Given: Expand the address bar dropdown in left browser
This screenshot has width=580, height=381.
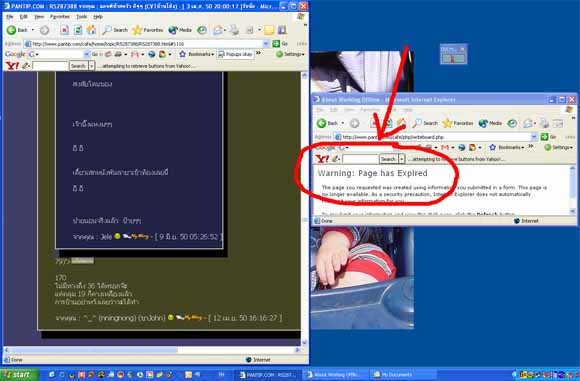Looking at the screenshot, I should 266,44.
